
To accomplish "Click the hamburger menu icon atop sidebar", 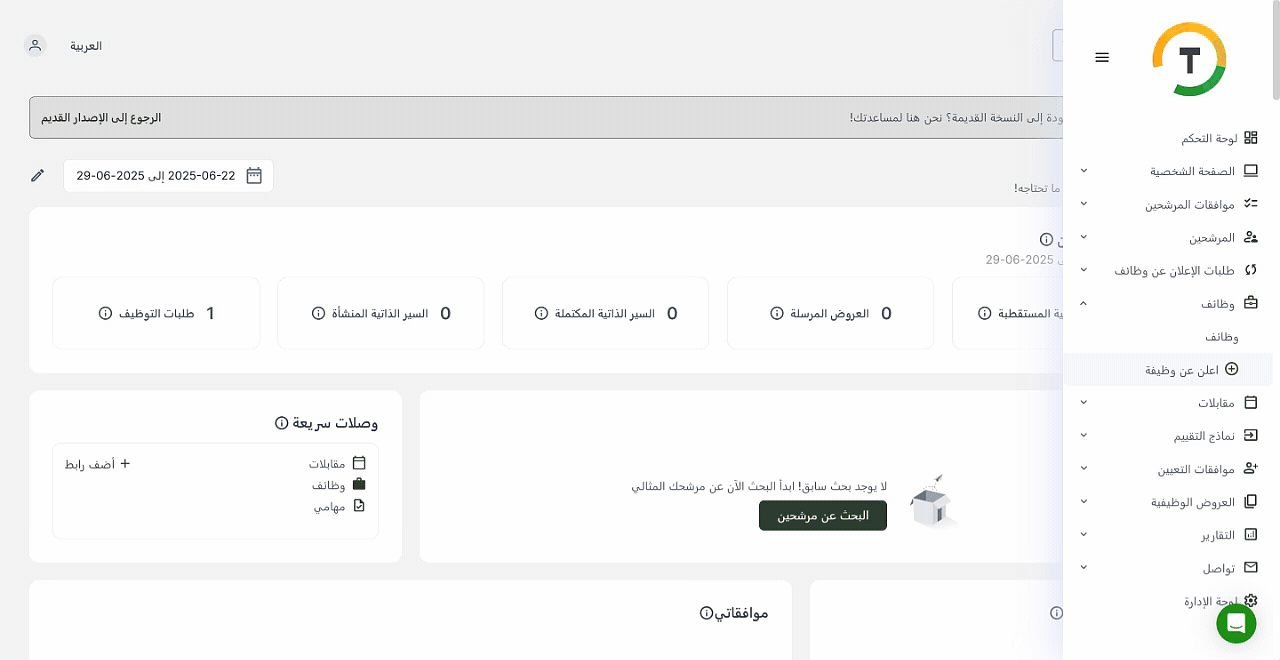I will click(x=1102, y=57).
